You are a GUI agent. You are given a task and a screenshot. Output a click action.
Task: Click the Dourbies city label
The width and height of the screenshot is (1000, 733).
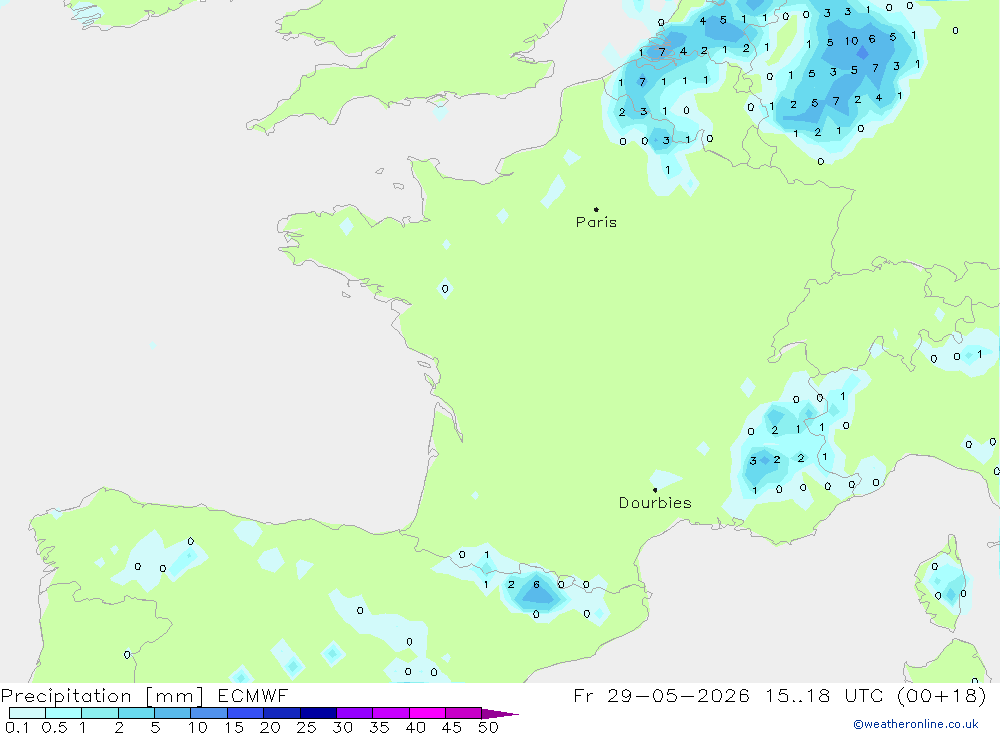pyautogui.click(x=655, y=503)
